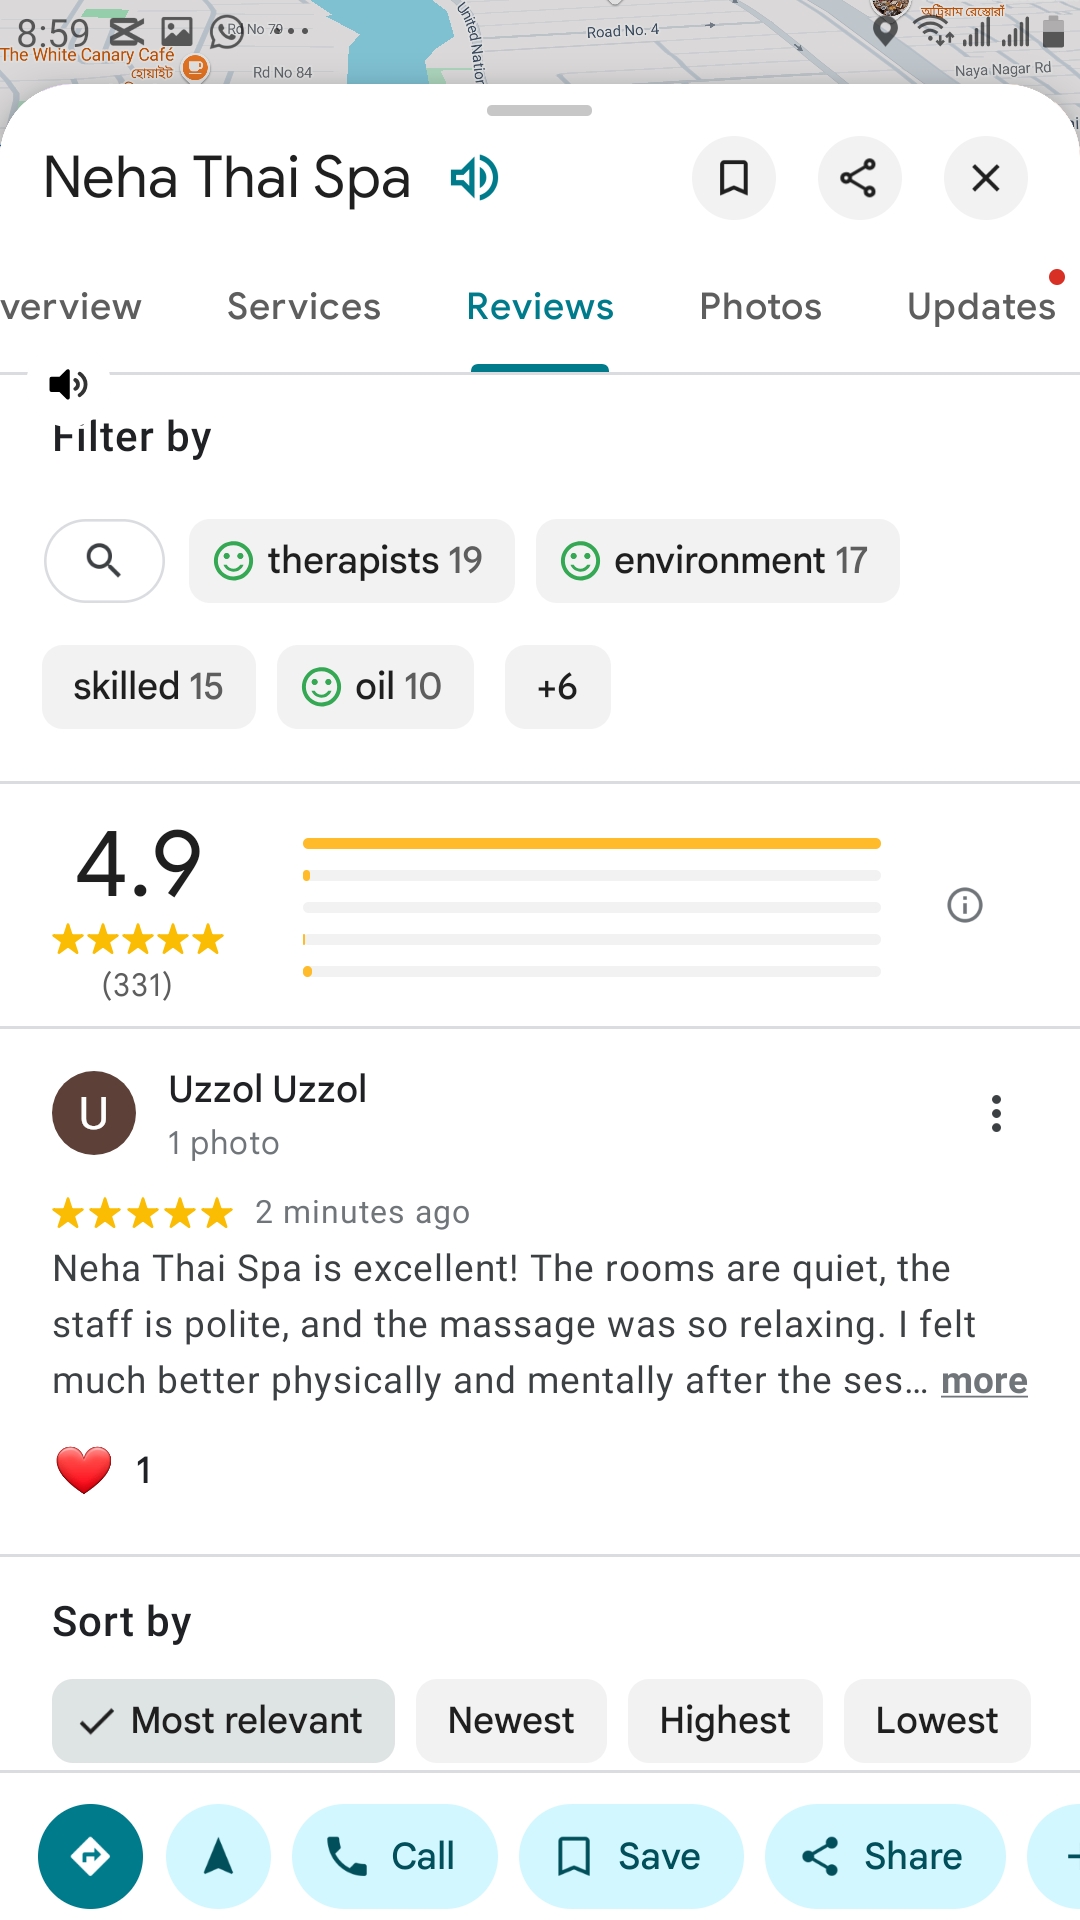1080x1920 pixels.
Task: Expand the review text with 'more'
Action: tap(984, 1381)
